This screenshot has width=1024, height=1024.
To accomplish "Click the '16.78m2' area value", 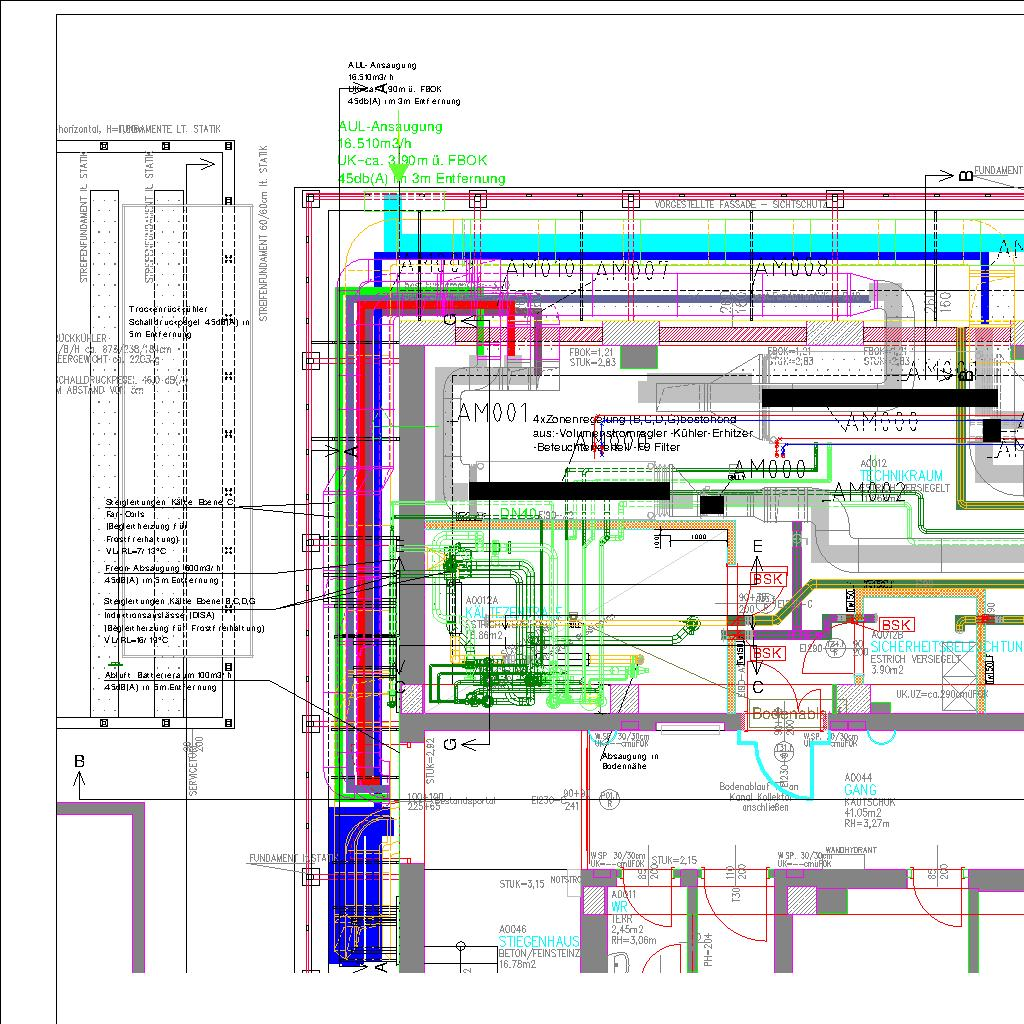I will (x=517, y=964).
